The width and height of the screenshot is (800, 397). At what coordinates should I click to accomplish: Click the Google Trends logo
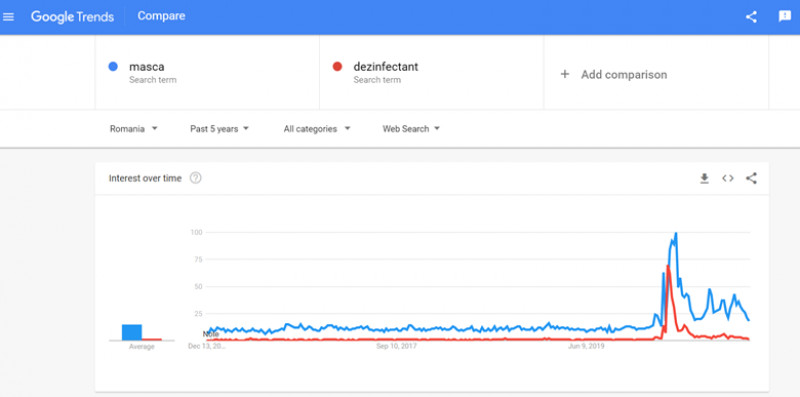point(72,16)
